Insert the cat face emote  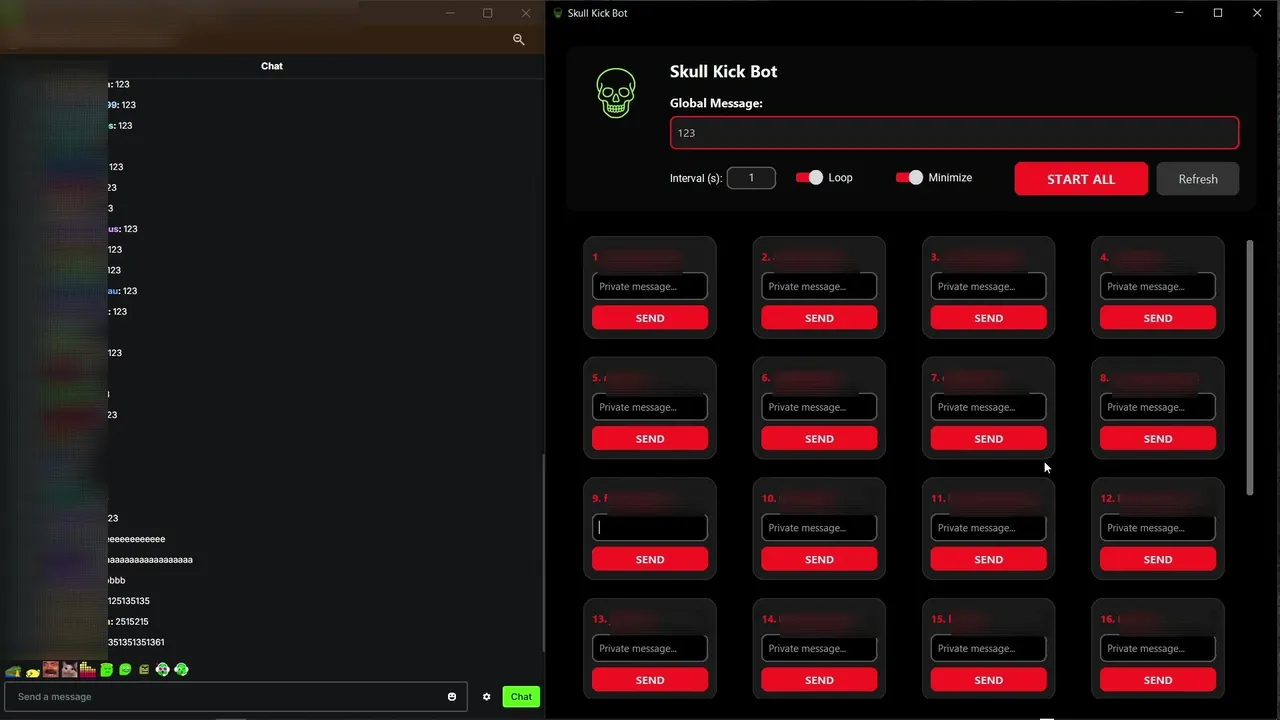[69, 670]
